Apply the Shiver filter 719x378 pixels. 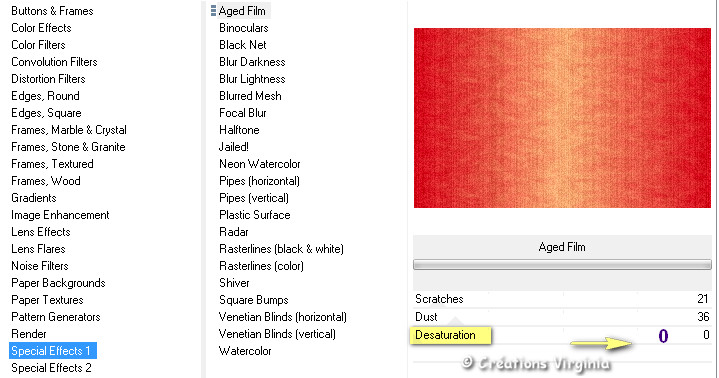pos(234,283)
